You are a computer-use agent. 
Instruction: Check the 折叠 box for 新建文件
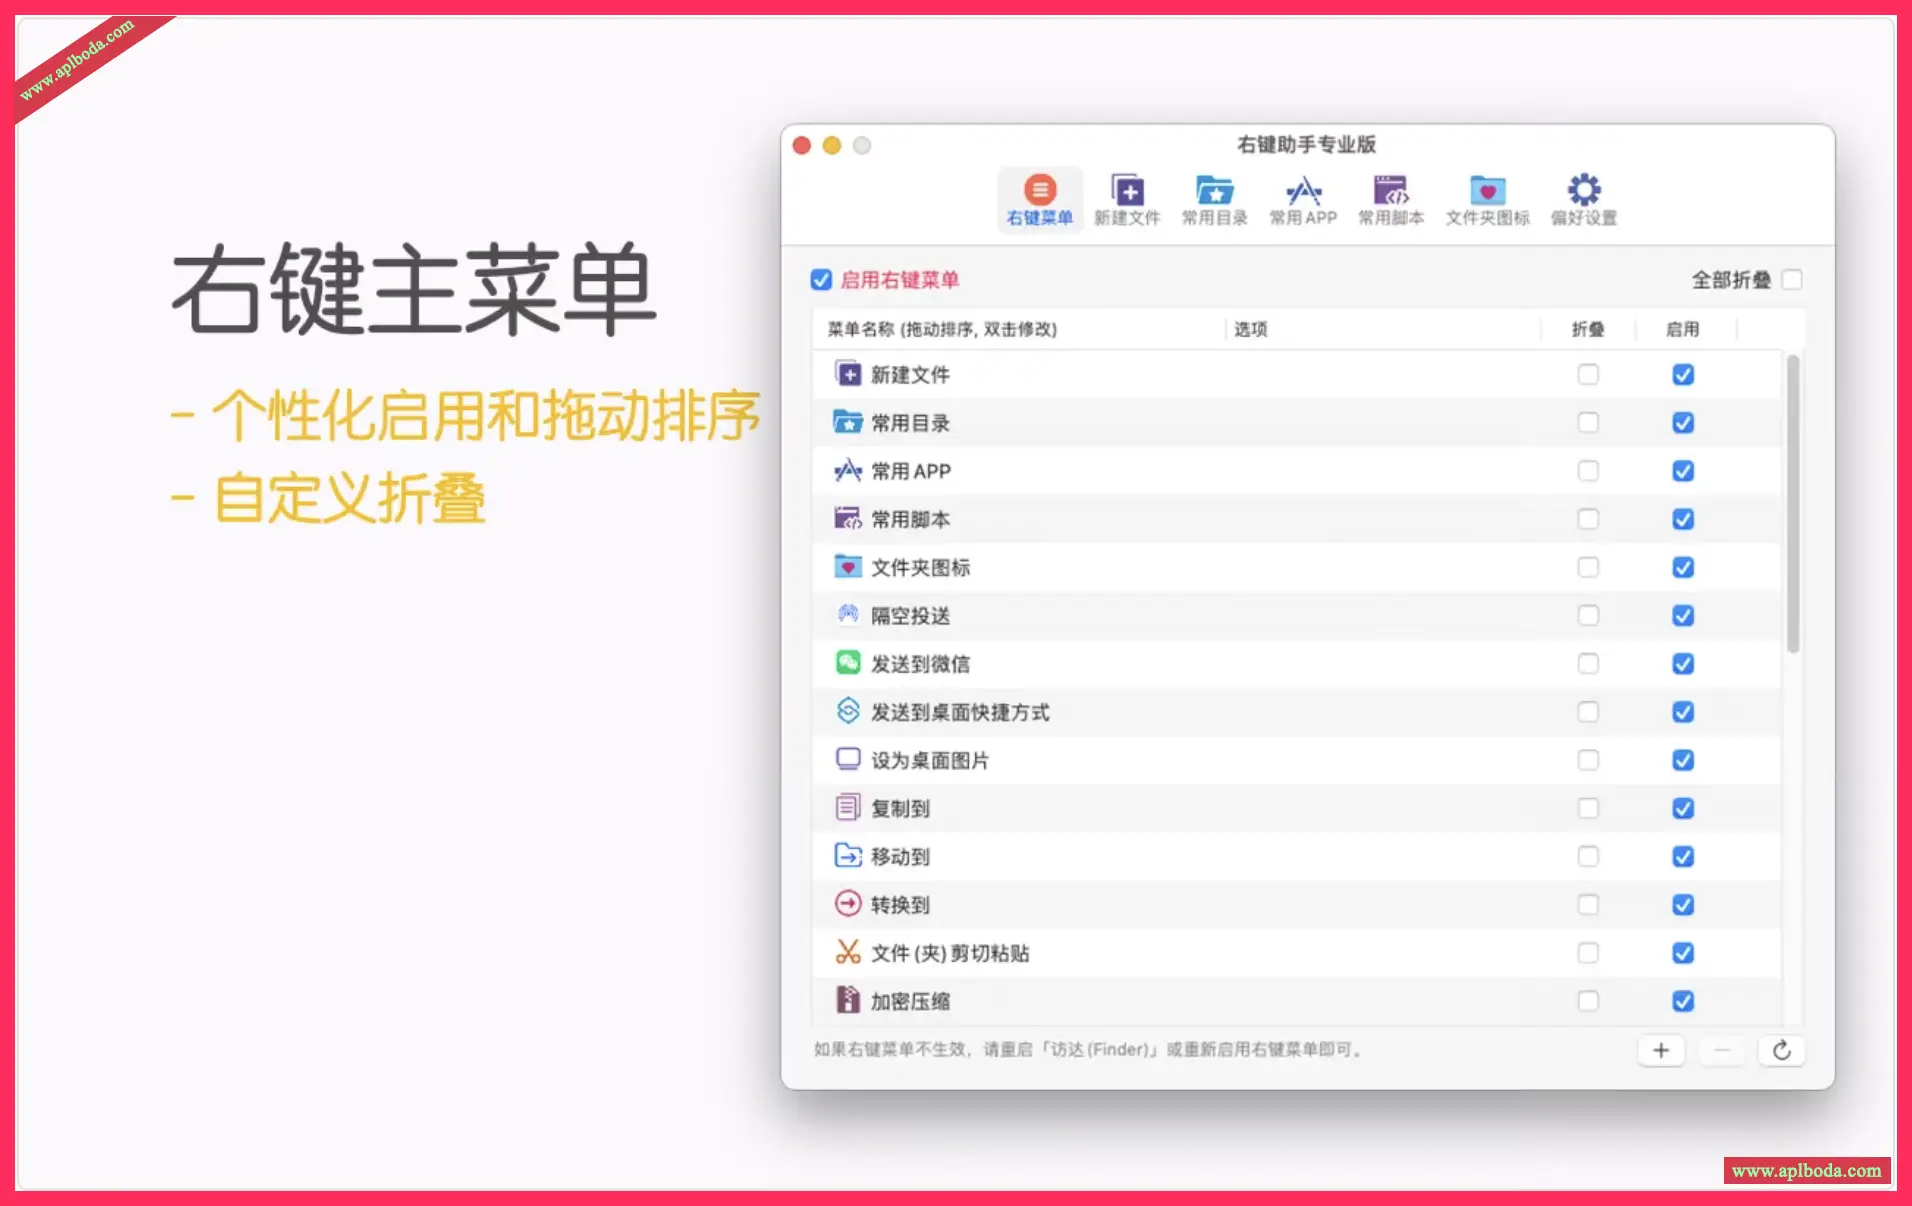[1588, 375]
